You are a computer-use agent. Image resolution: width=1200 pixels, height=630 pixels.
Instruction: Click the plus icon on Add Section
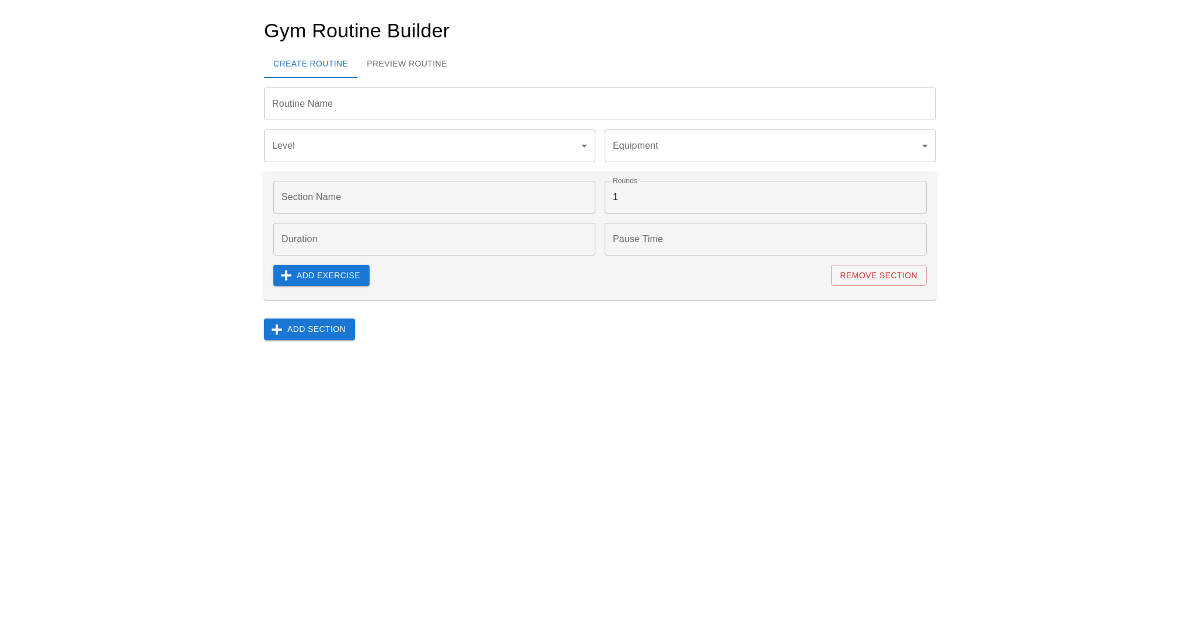(277, 330)
